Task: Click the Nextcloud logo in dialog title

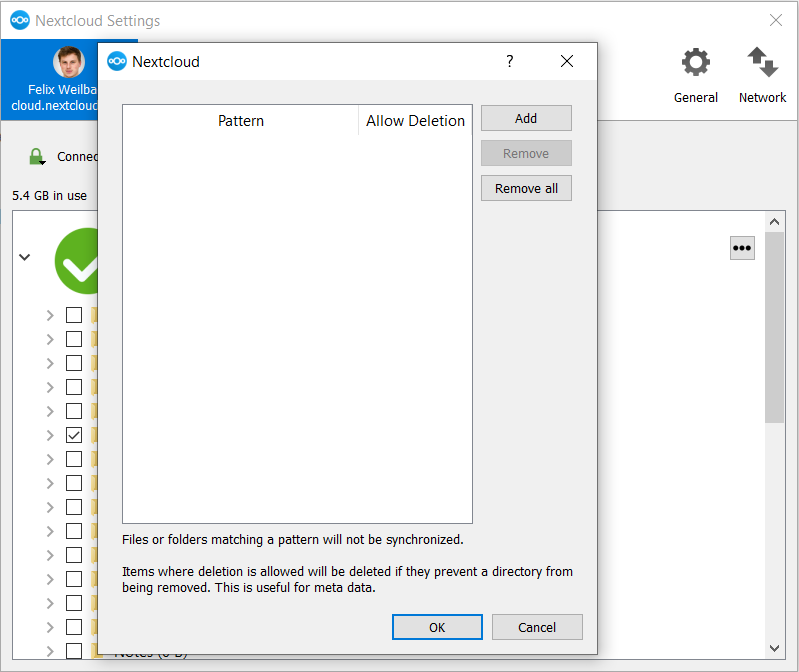Action: 117,61
